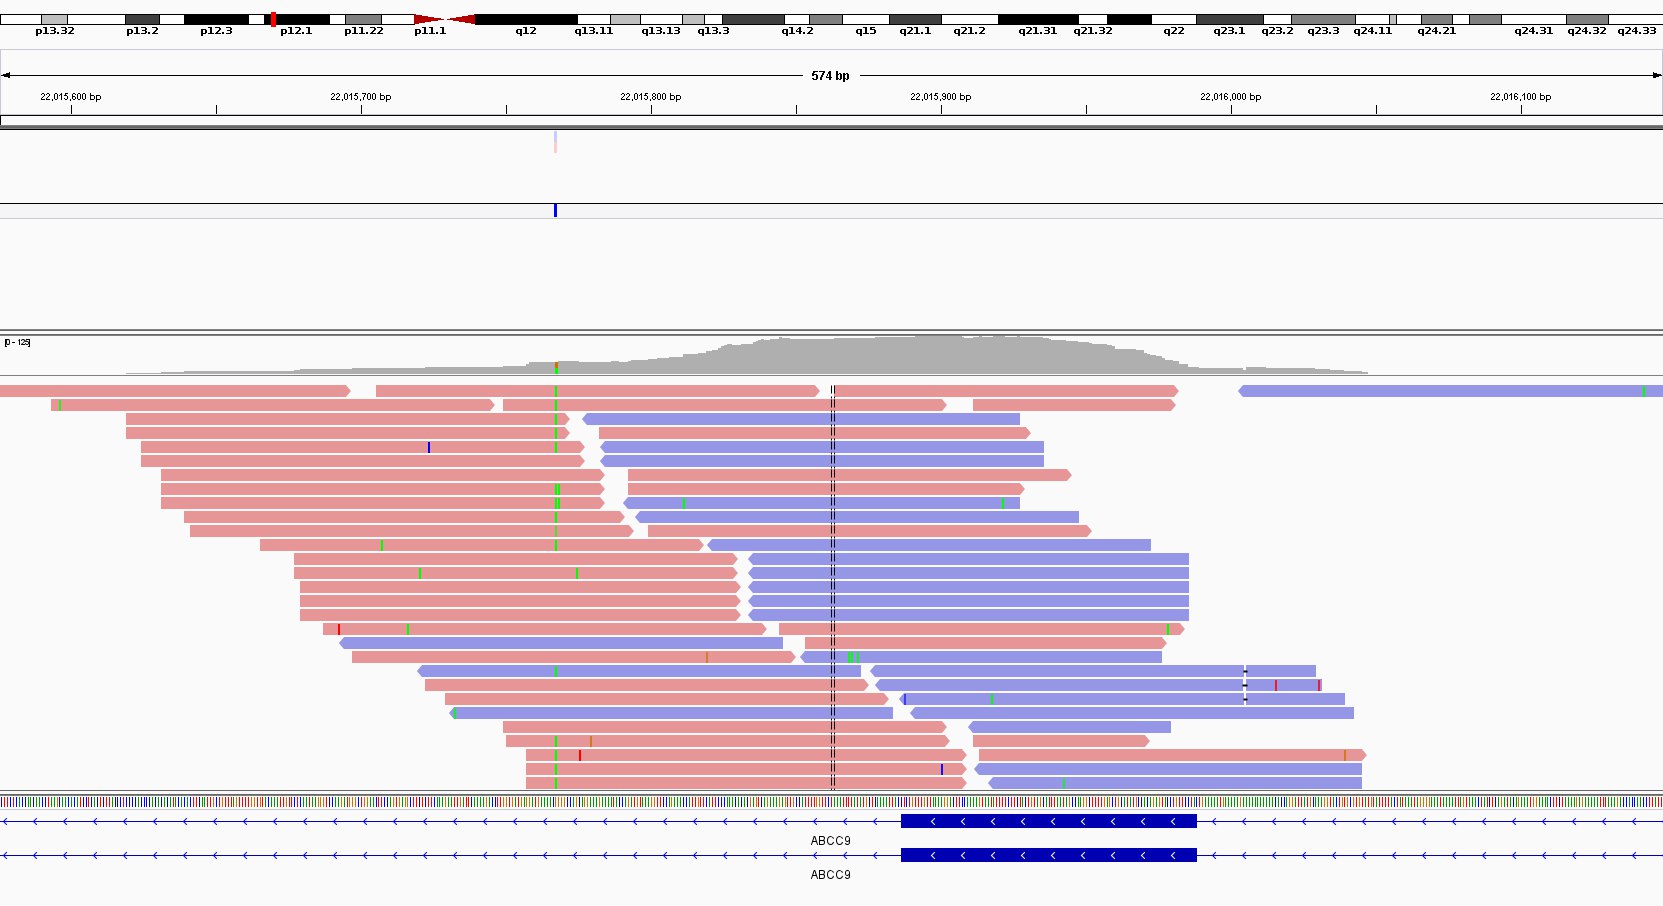
Task: Click the upper ABCC9 gene label
Action: click(x=830, y=841)
